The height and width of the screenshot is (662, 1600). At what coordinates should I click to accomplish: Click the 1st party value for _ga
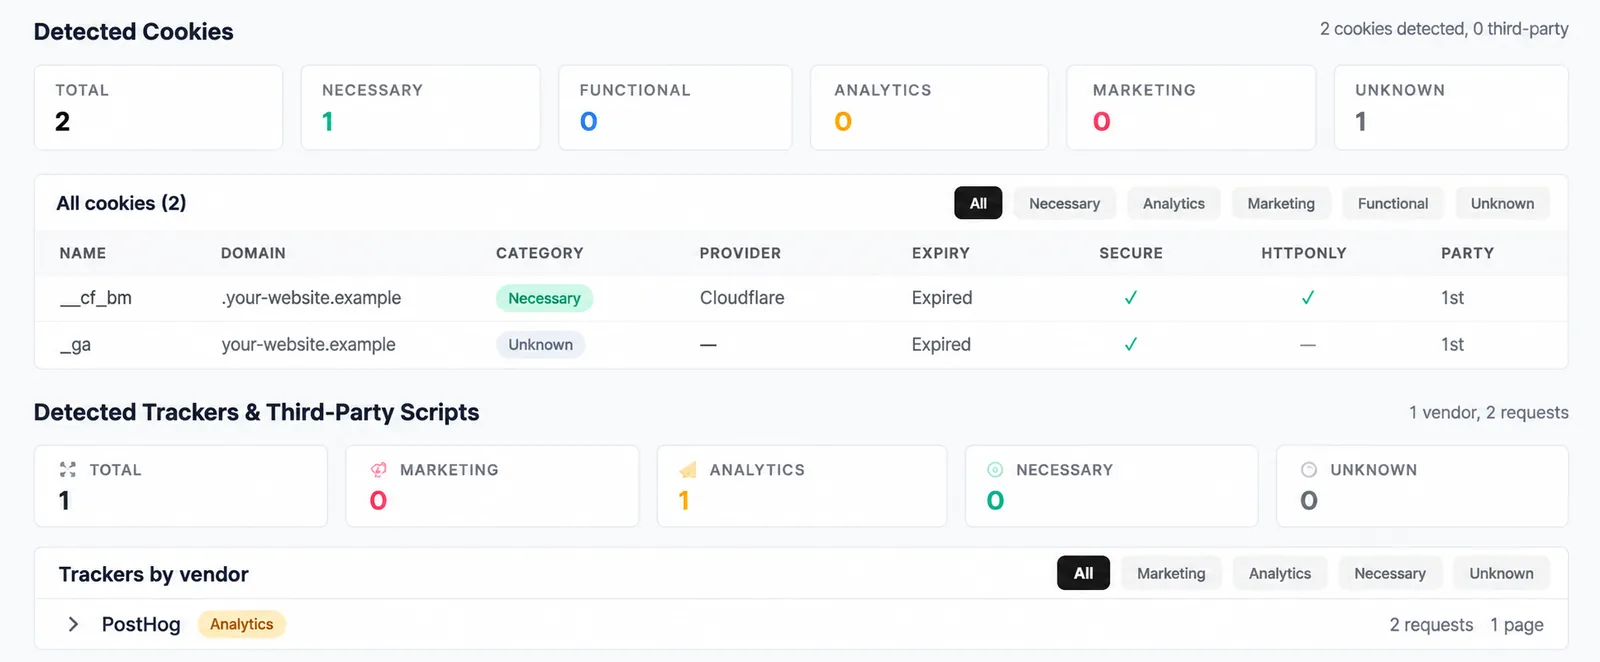(1452, 344)
